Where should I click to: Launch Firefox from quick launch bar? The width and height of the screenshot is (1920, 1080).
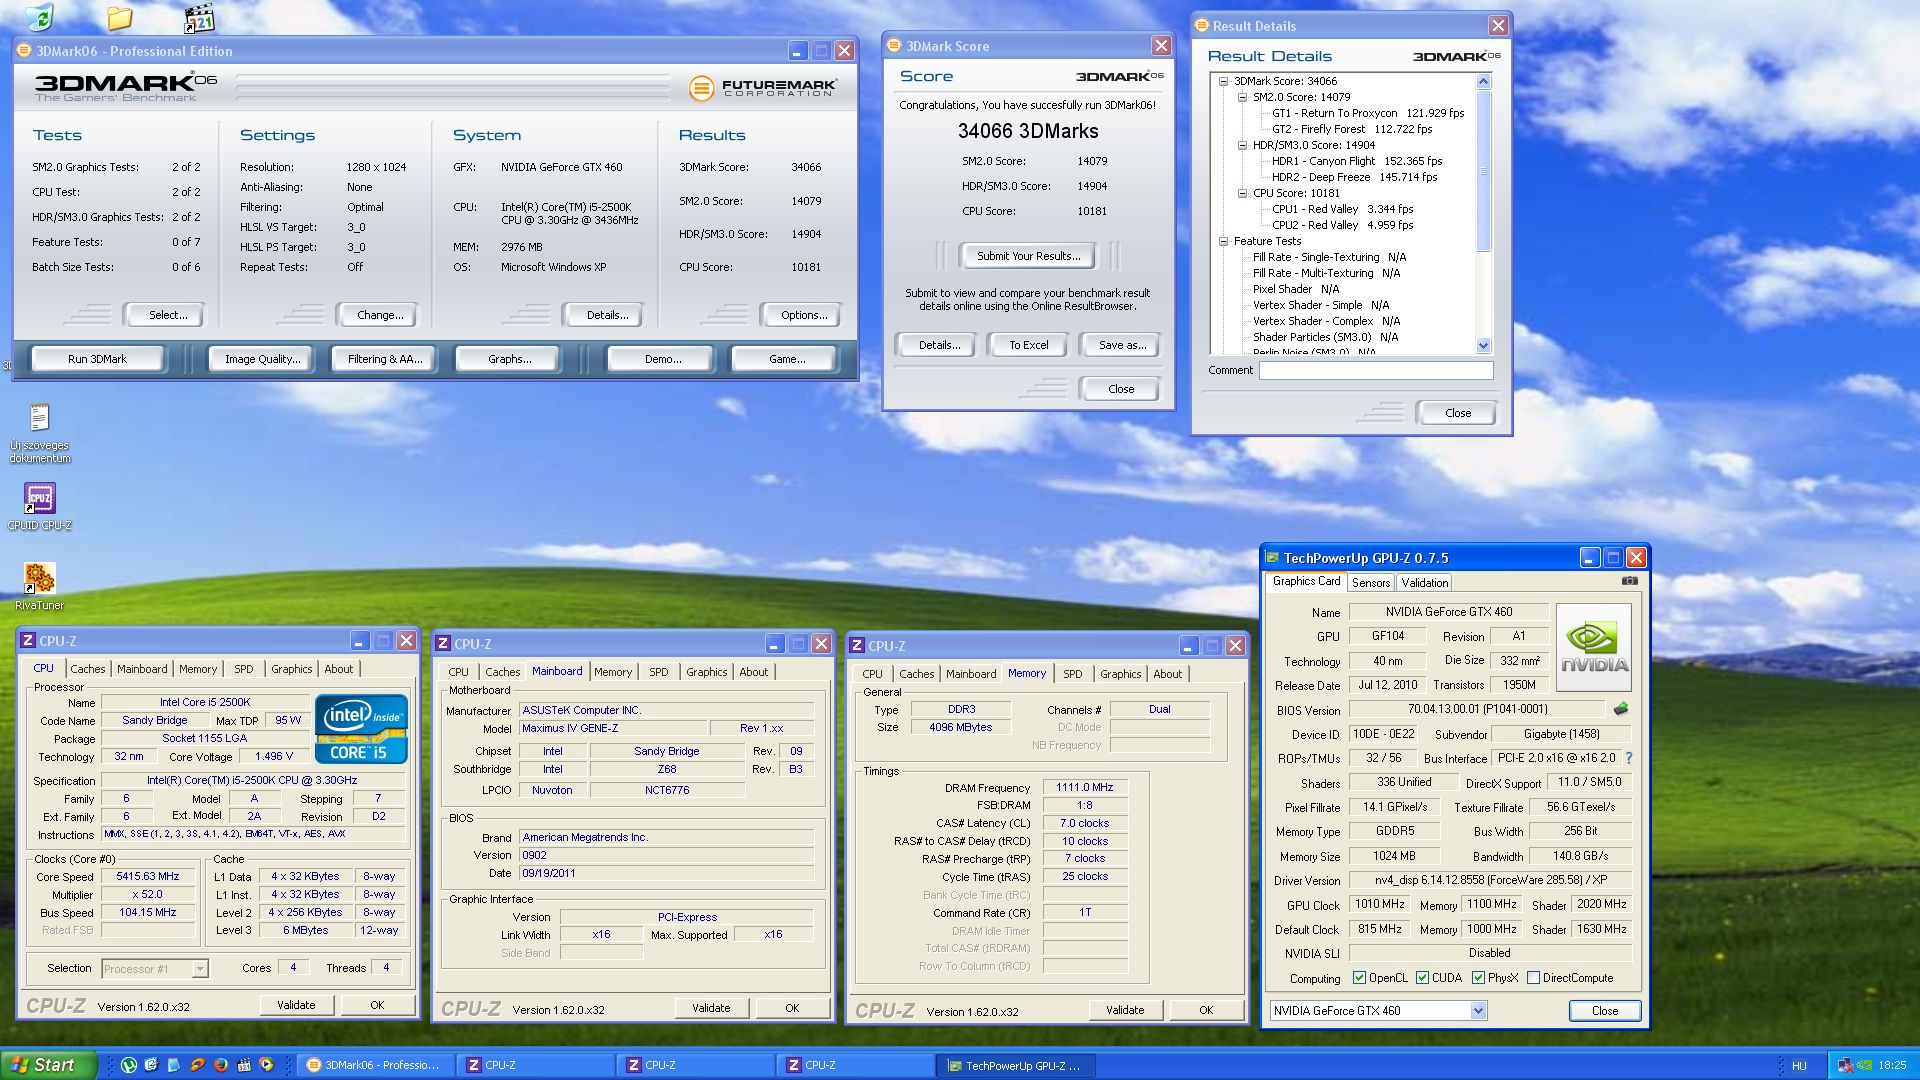(220, 1065)
